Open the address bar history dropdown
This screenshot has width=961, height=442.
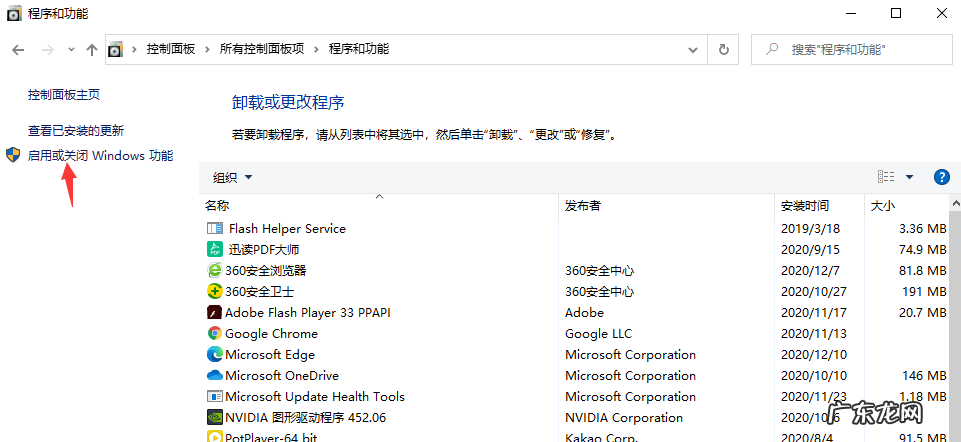coord(693,50)
